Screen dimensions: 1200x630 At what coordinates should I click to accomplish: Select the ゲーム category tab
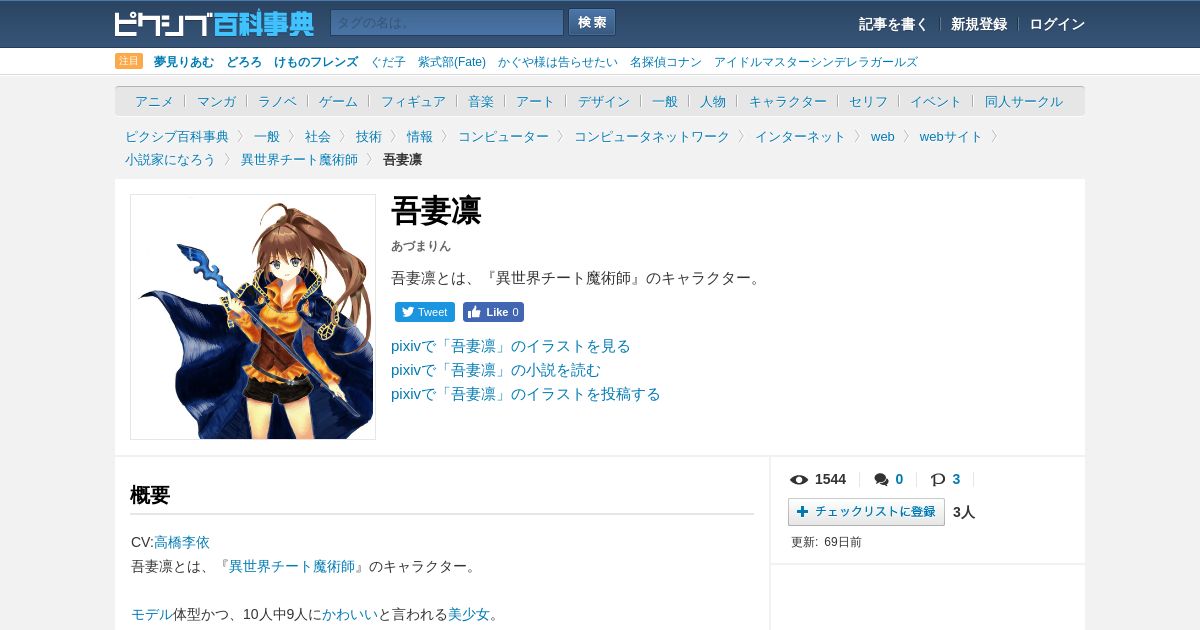338,101
